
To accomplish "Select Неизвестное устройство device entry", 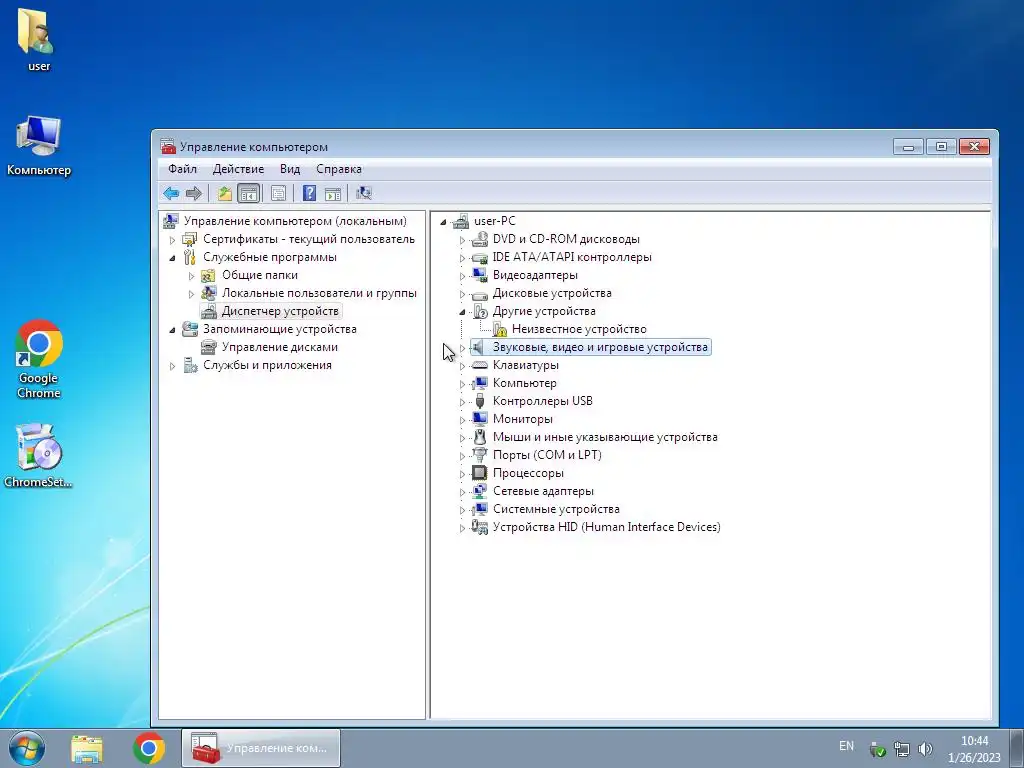I will (579, 329).
